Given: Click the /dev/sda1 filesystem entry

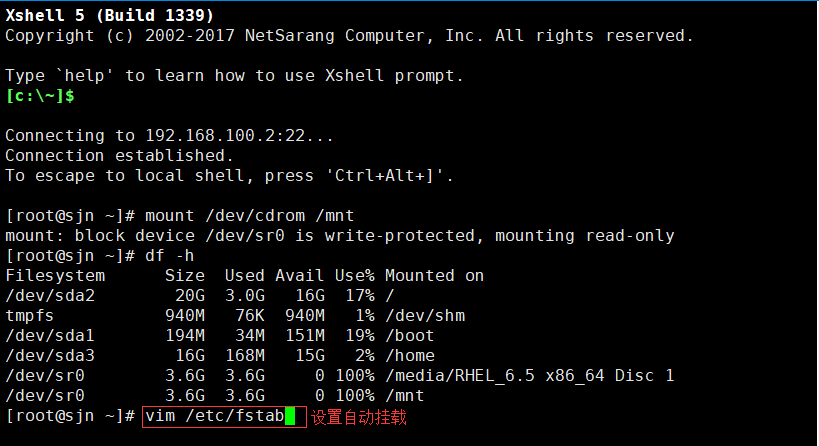Looking at the screenshot, I should click(50, 336).
